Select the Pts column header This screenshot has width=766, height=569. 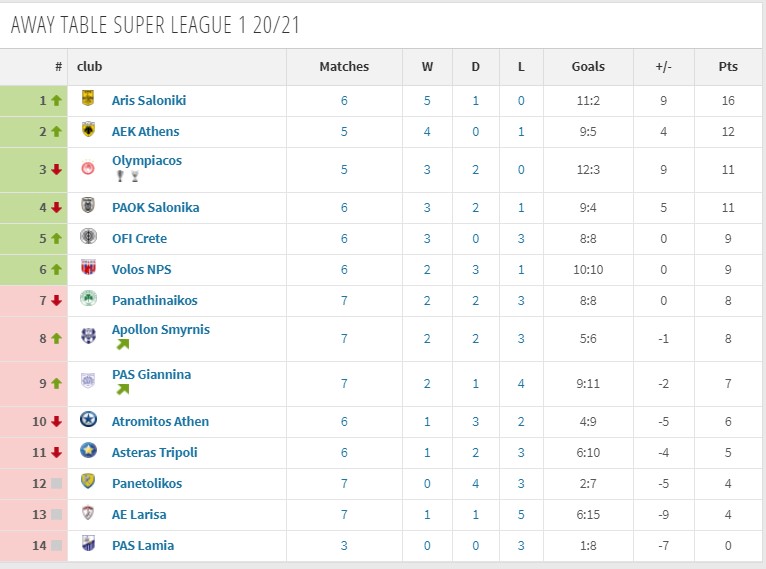[x=728, y=66]
